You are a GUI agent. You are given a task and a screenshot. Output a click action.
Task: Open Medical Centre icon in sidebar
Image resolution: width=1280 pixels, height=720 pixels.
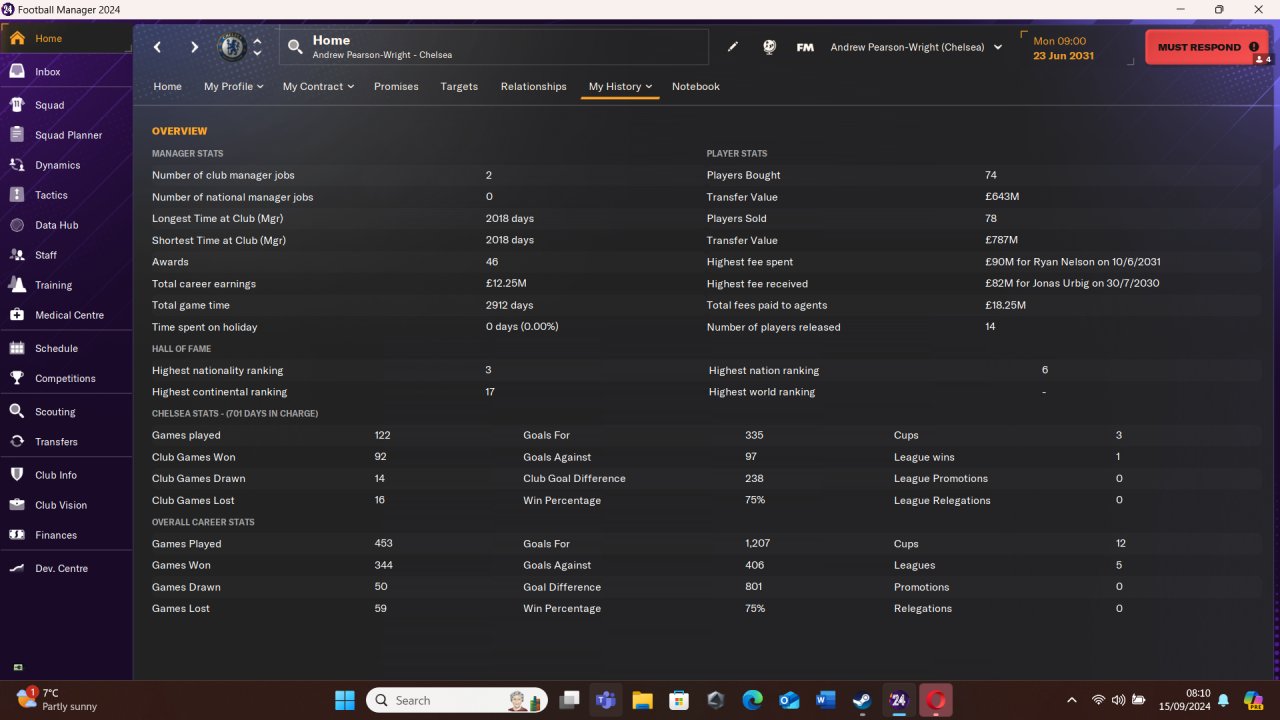[x=16, y=315]
